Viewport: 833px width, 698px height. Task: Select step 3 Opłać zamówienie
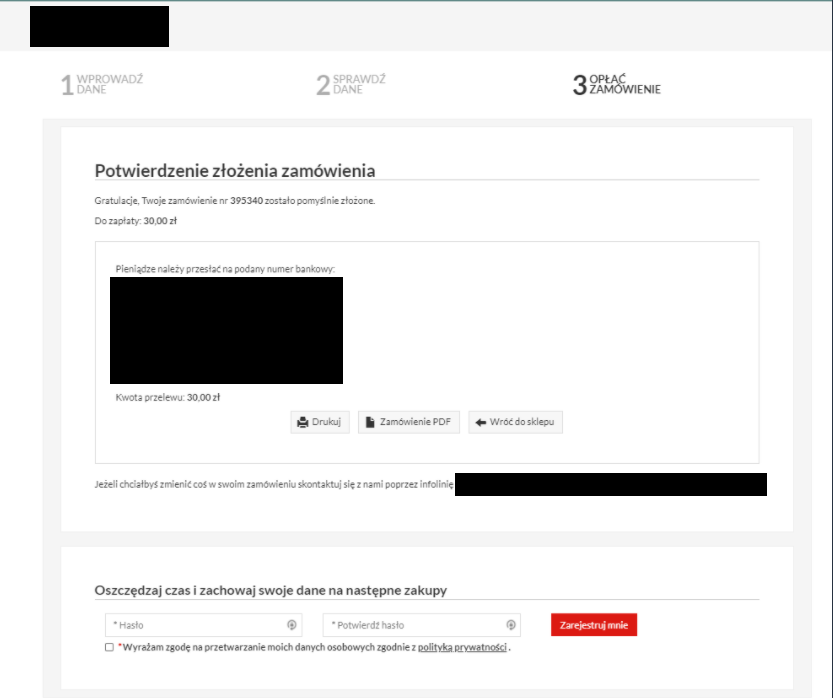pyautogui.click(x=617, y=84)
